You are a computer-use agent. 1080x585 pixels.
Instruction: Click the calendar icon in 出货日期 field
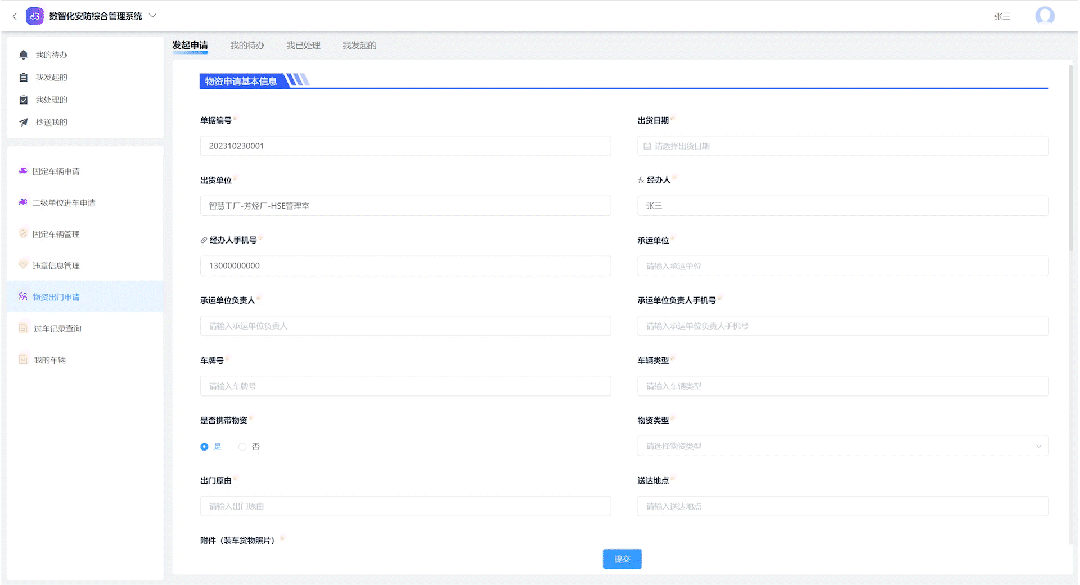click(x=647, y=146)
